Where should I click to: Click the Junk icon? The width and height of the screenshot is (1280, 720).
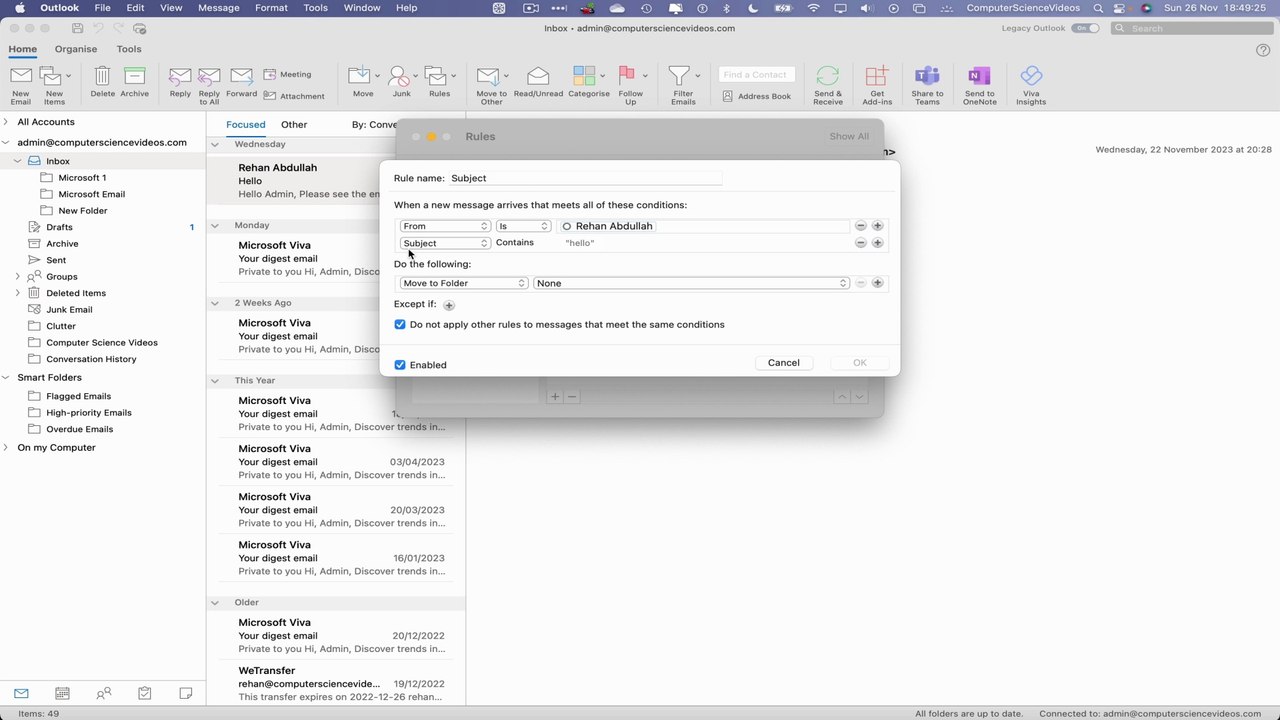click(x=399, y=77)
